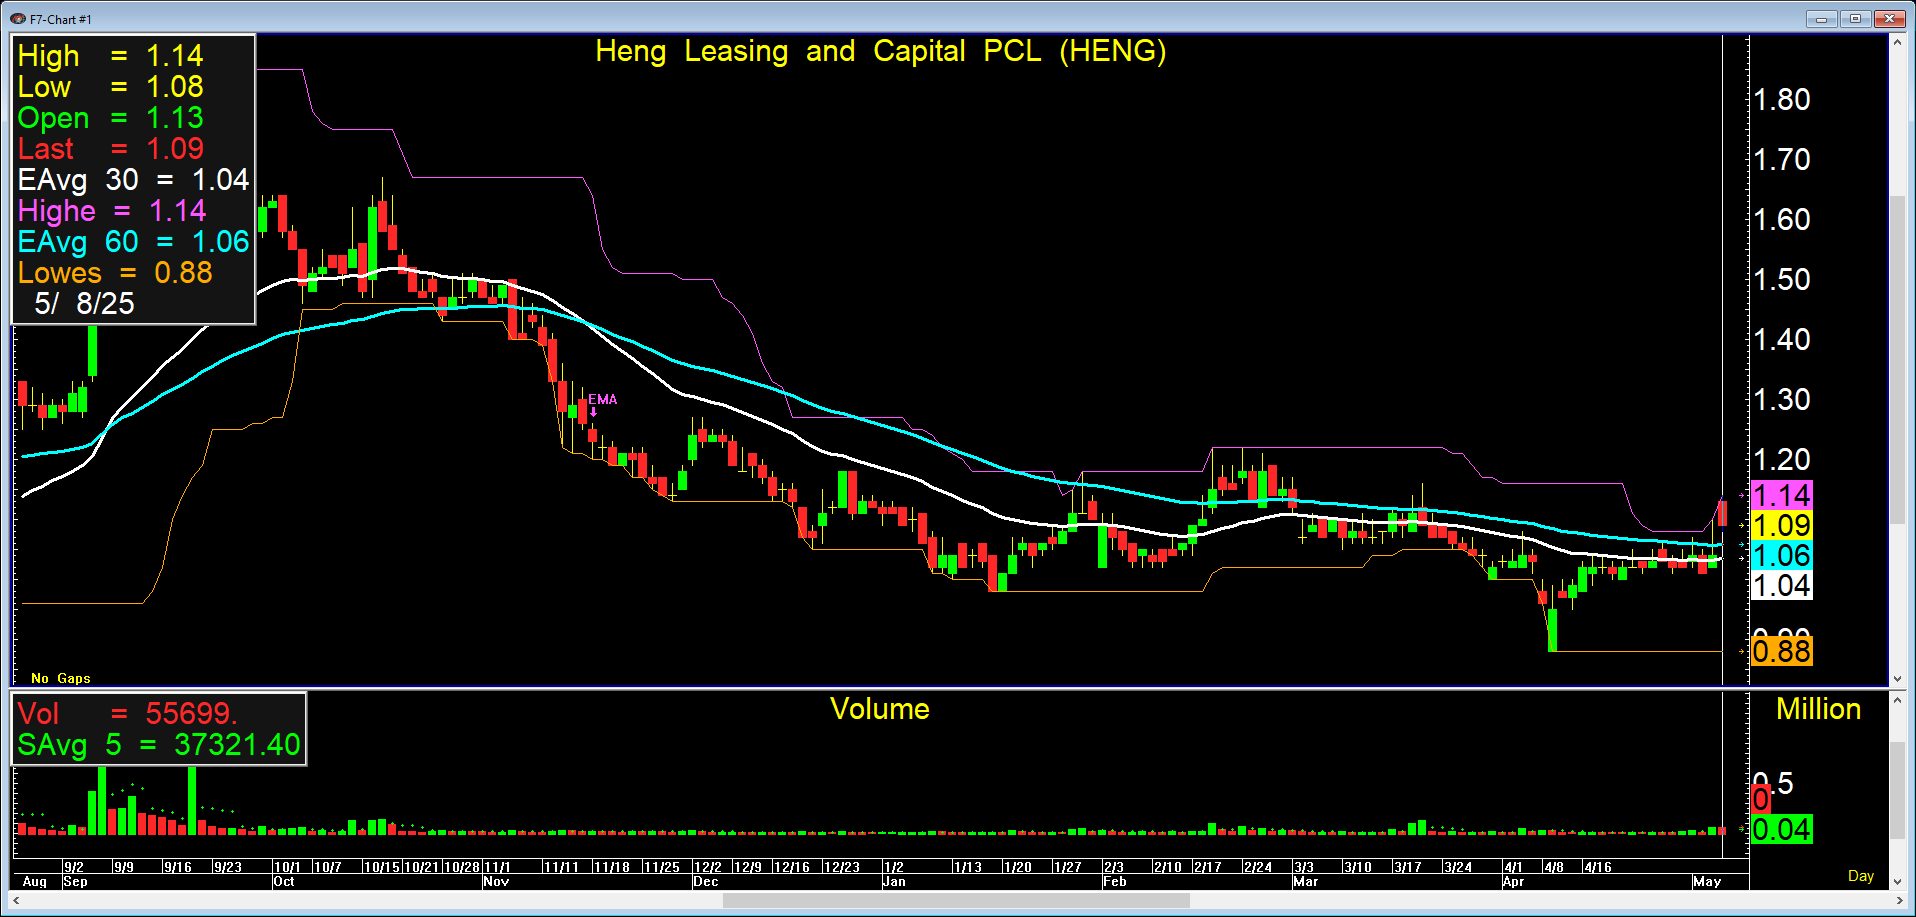1916x917 pixels.
Task: Click the Oct month label on time axis
Action: point(284,882)
